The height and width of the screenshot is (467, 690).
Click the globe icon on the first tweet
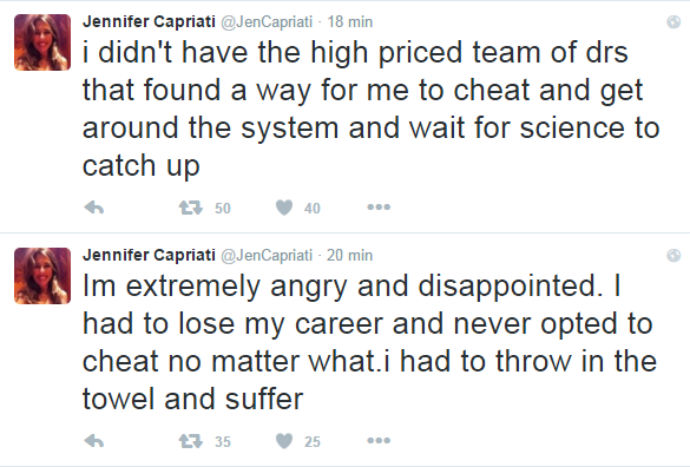[x=674, y=22]
